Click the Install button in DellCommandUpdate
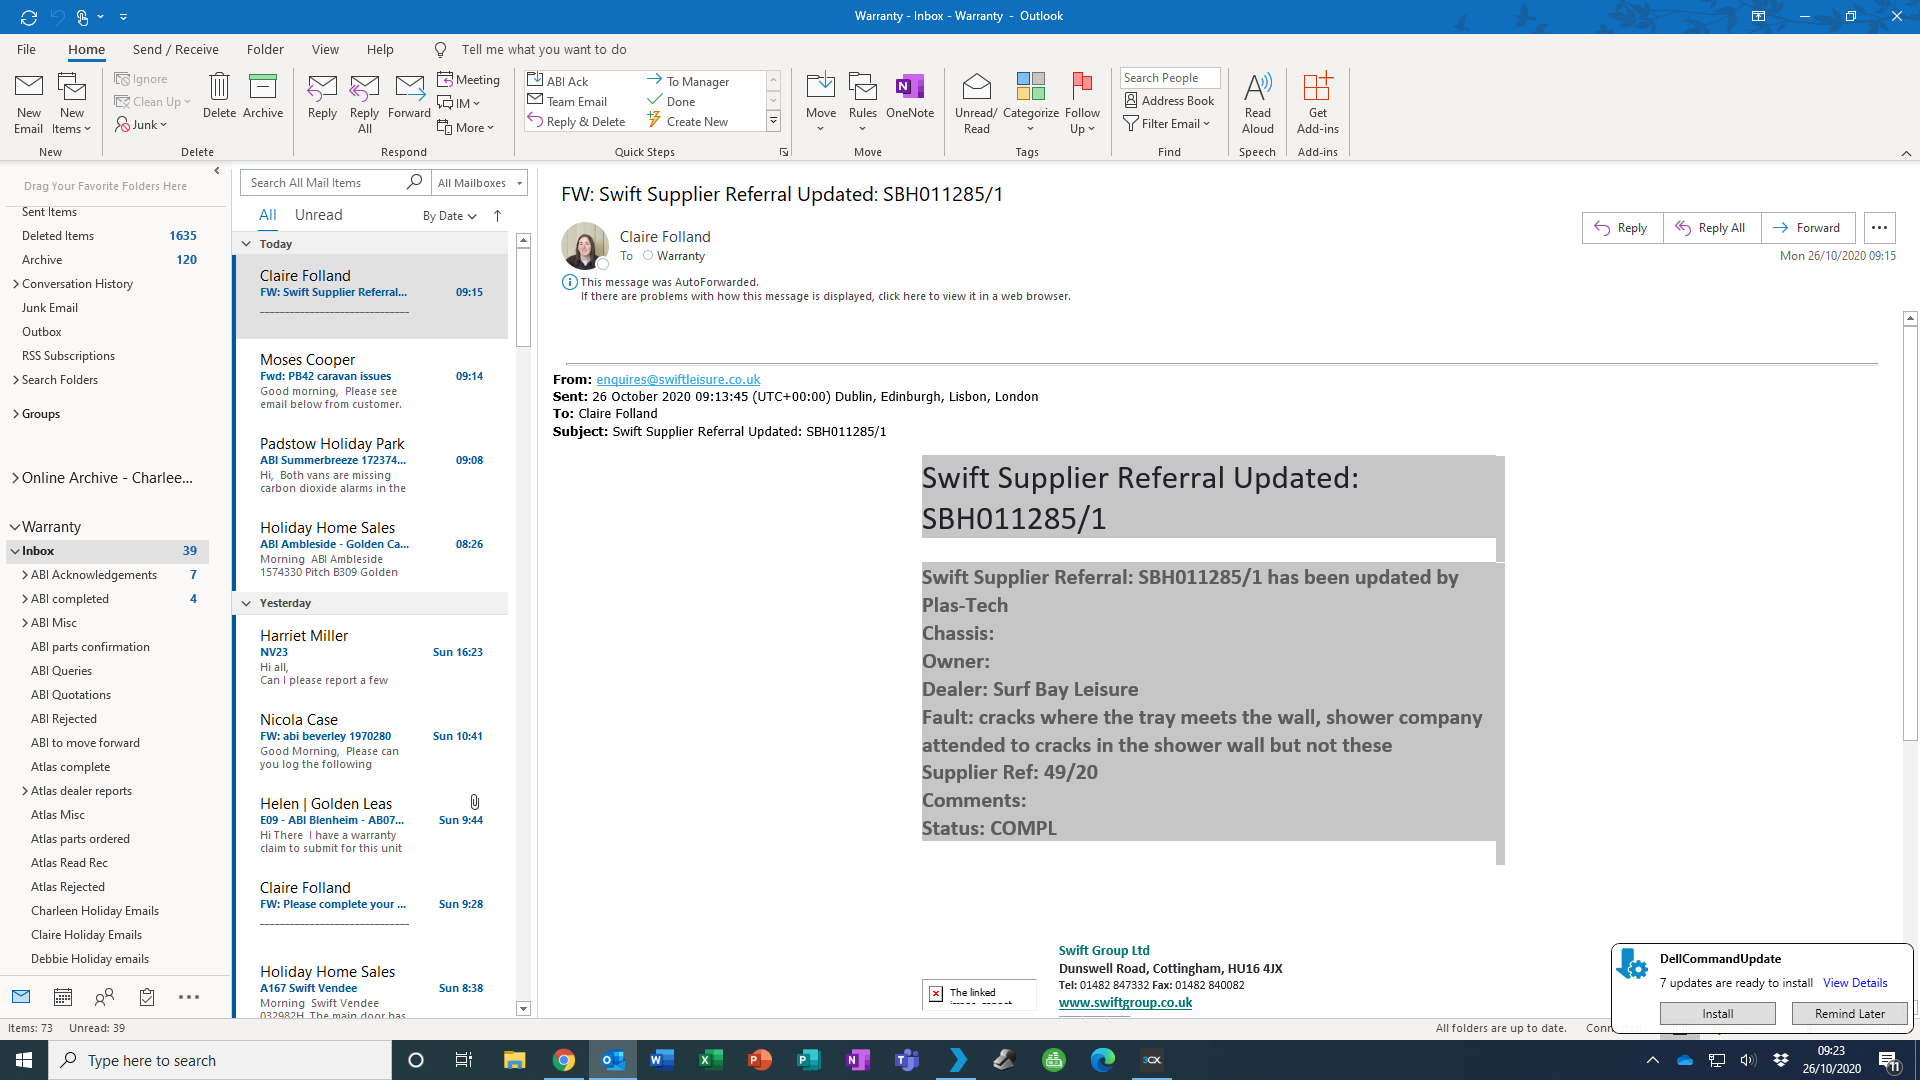This screenshot has height=1080, width=1920. point(1717,1013)
